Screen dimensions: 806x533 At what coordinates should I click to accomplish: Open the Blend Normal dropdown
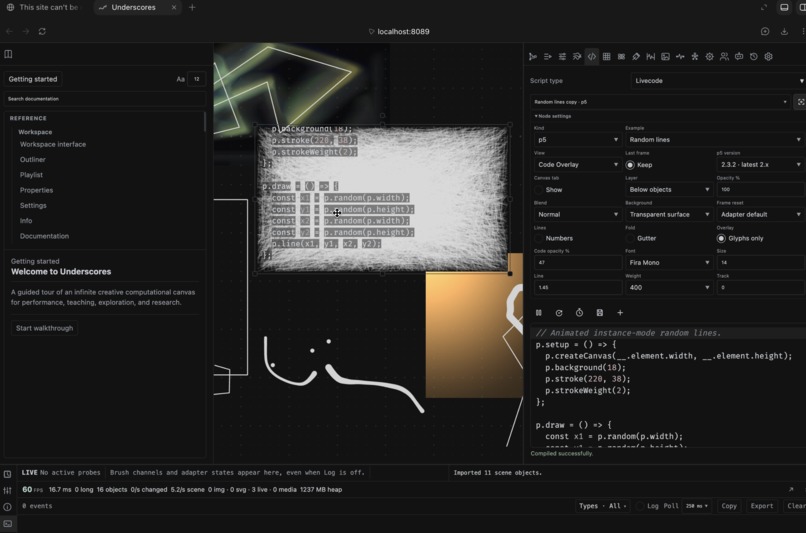(578, 214)
